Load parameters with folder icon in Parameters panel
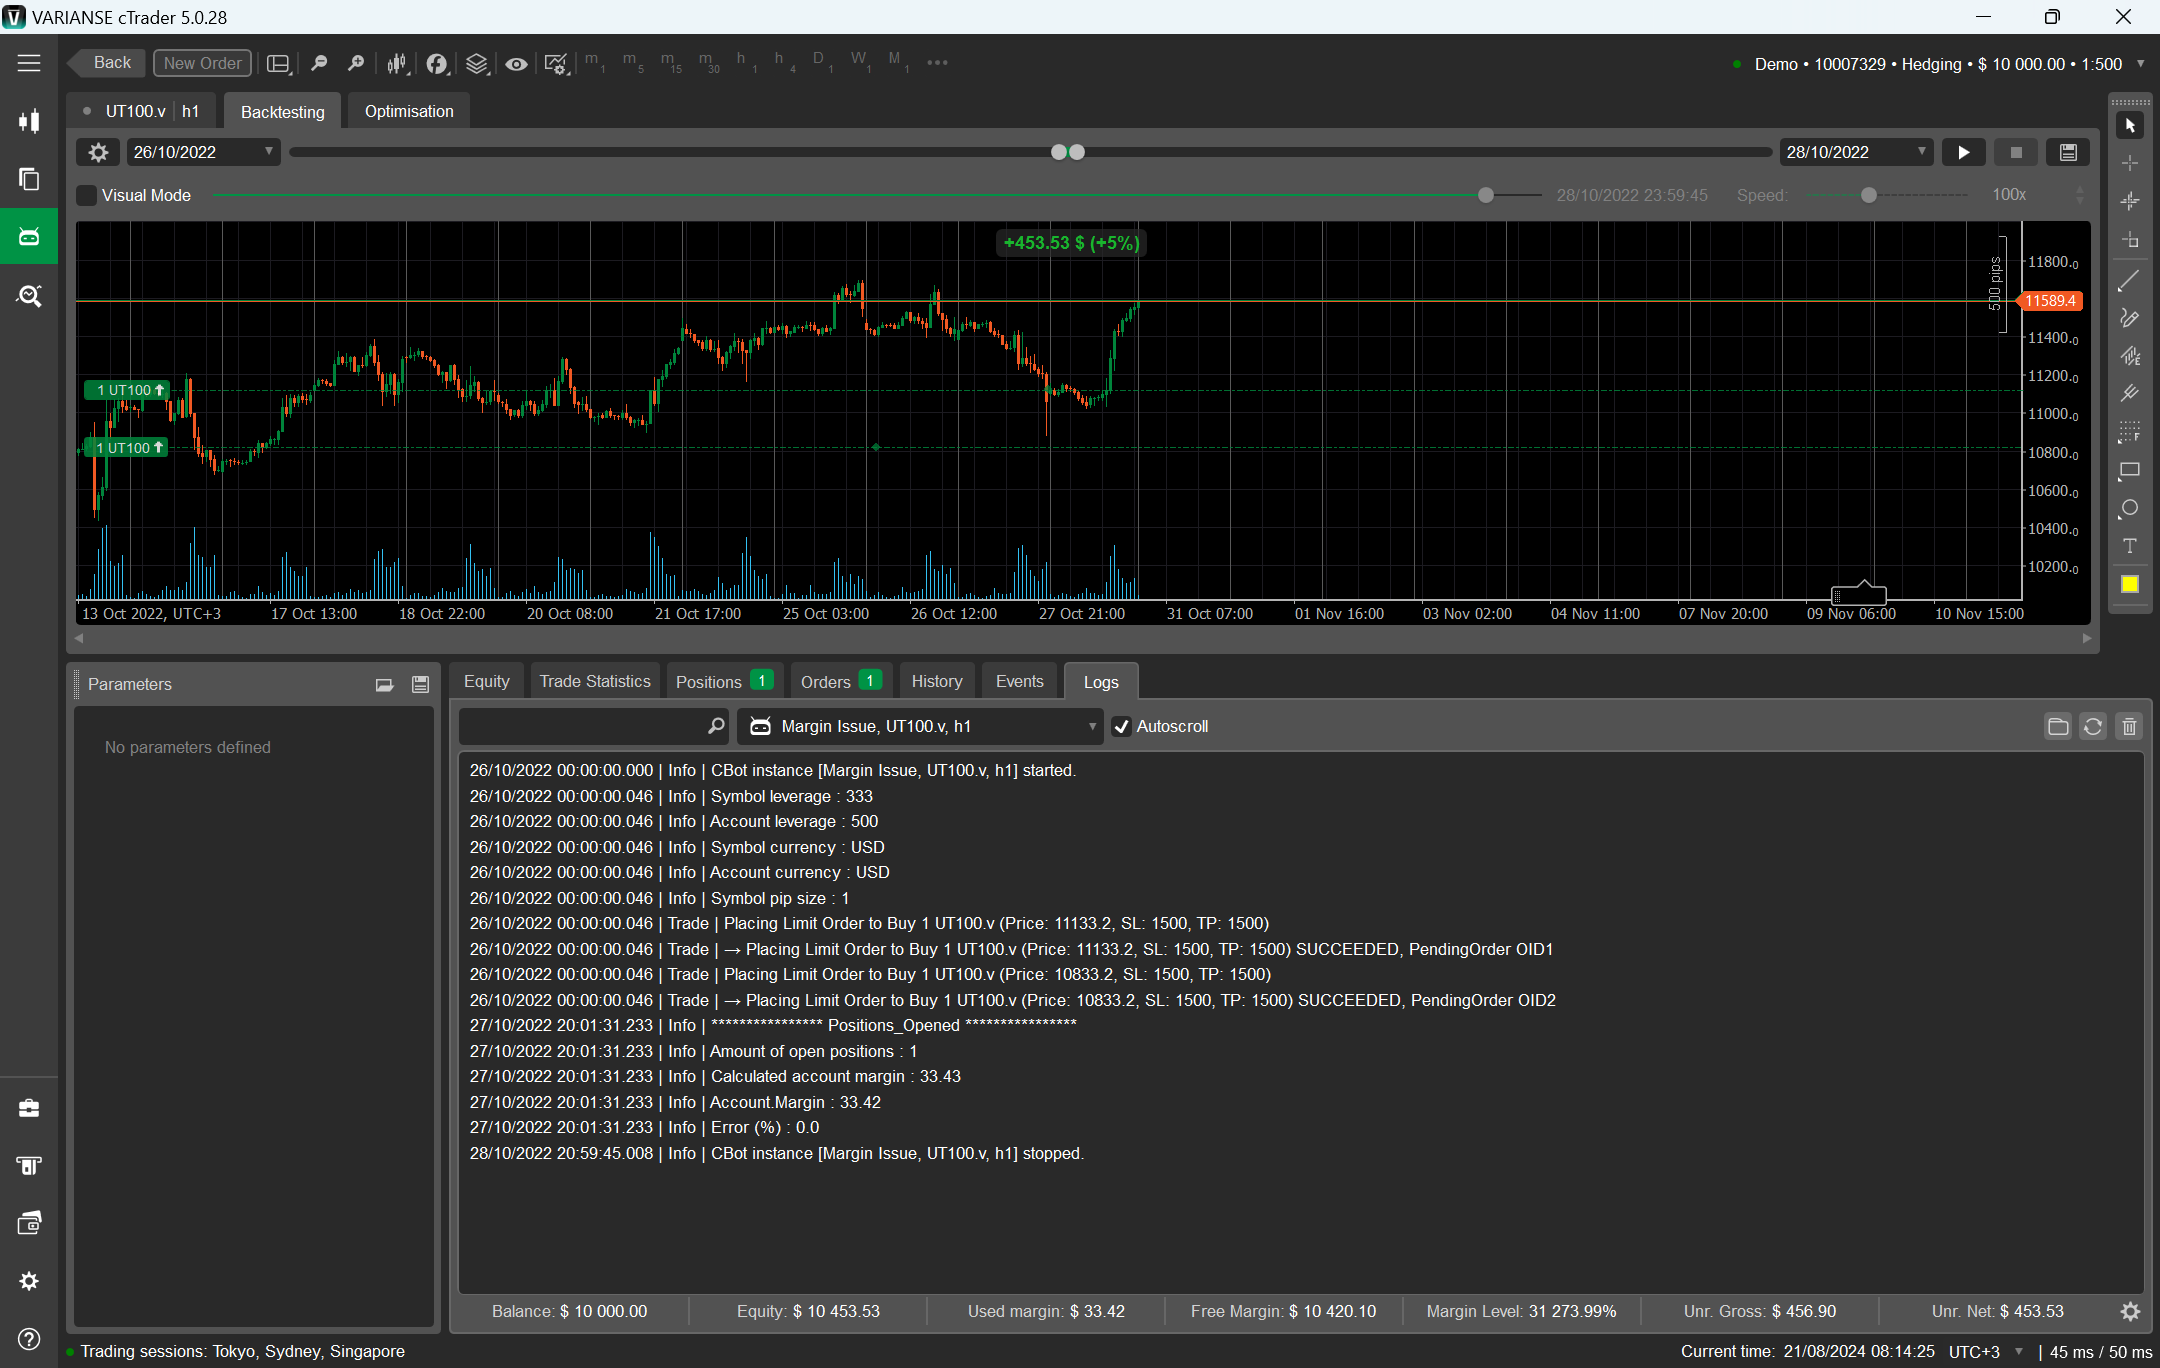The height and width of the screenshot is (1368, 2160). (x=384, y=685)
